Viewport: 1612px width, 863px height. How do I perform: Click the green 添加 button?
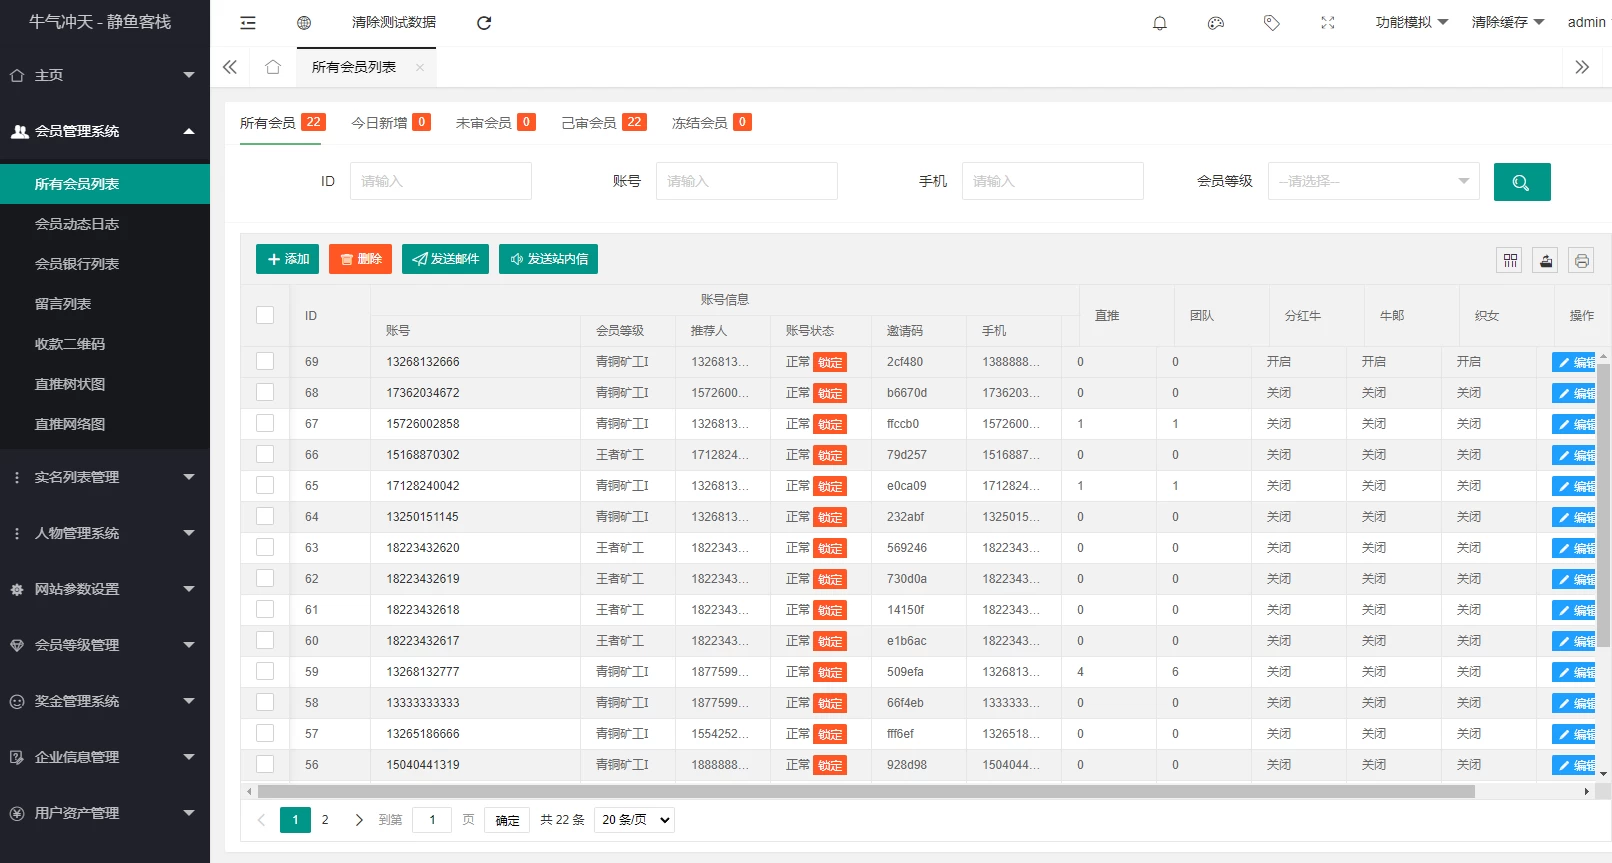(287, 259)
